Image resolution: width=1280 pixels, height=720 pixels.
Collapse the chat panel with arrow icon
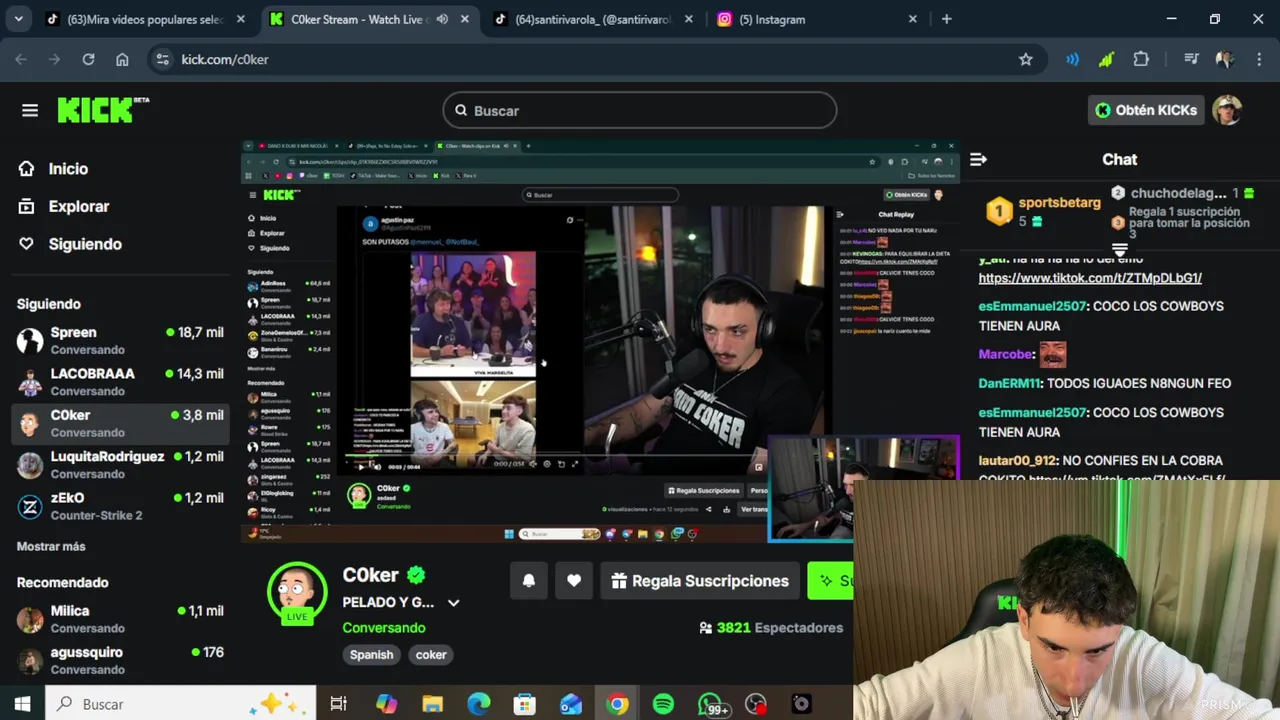(x=978, y=160)
